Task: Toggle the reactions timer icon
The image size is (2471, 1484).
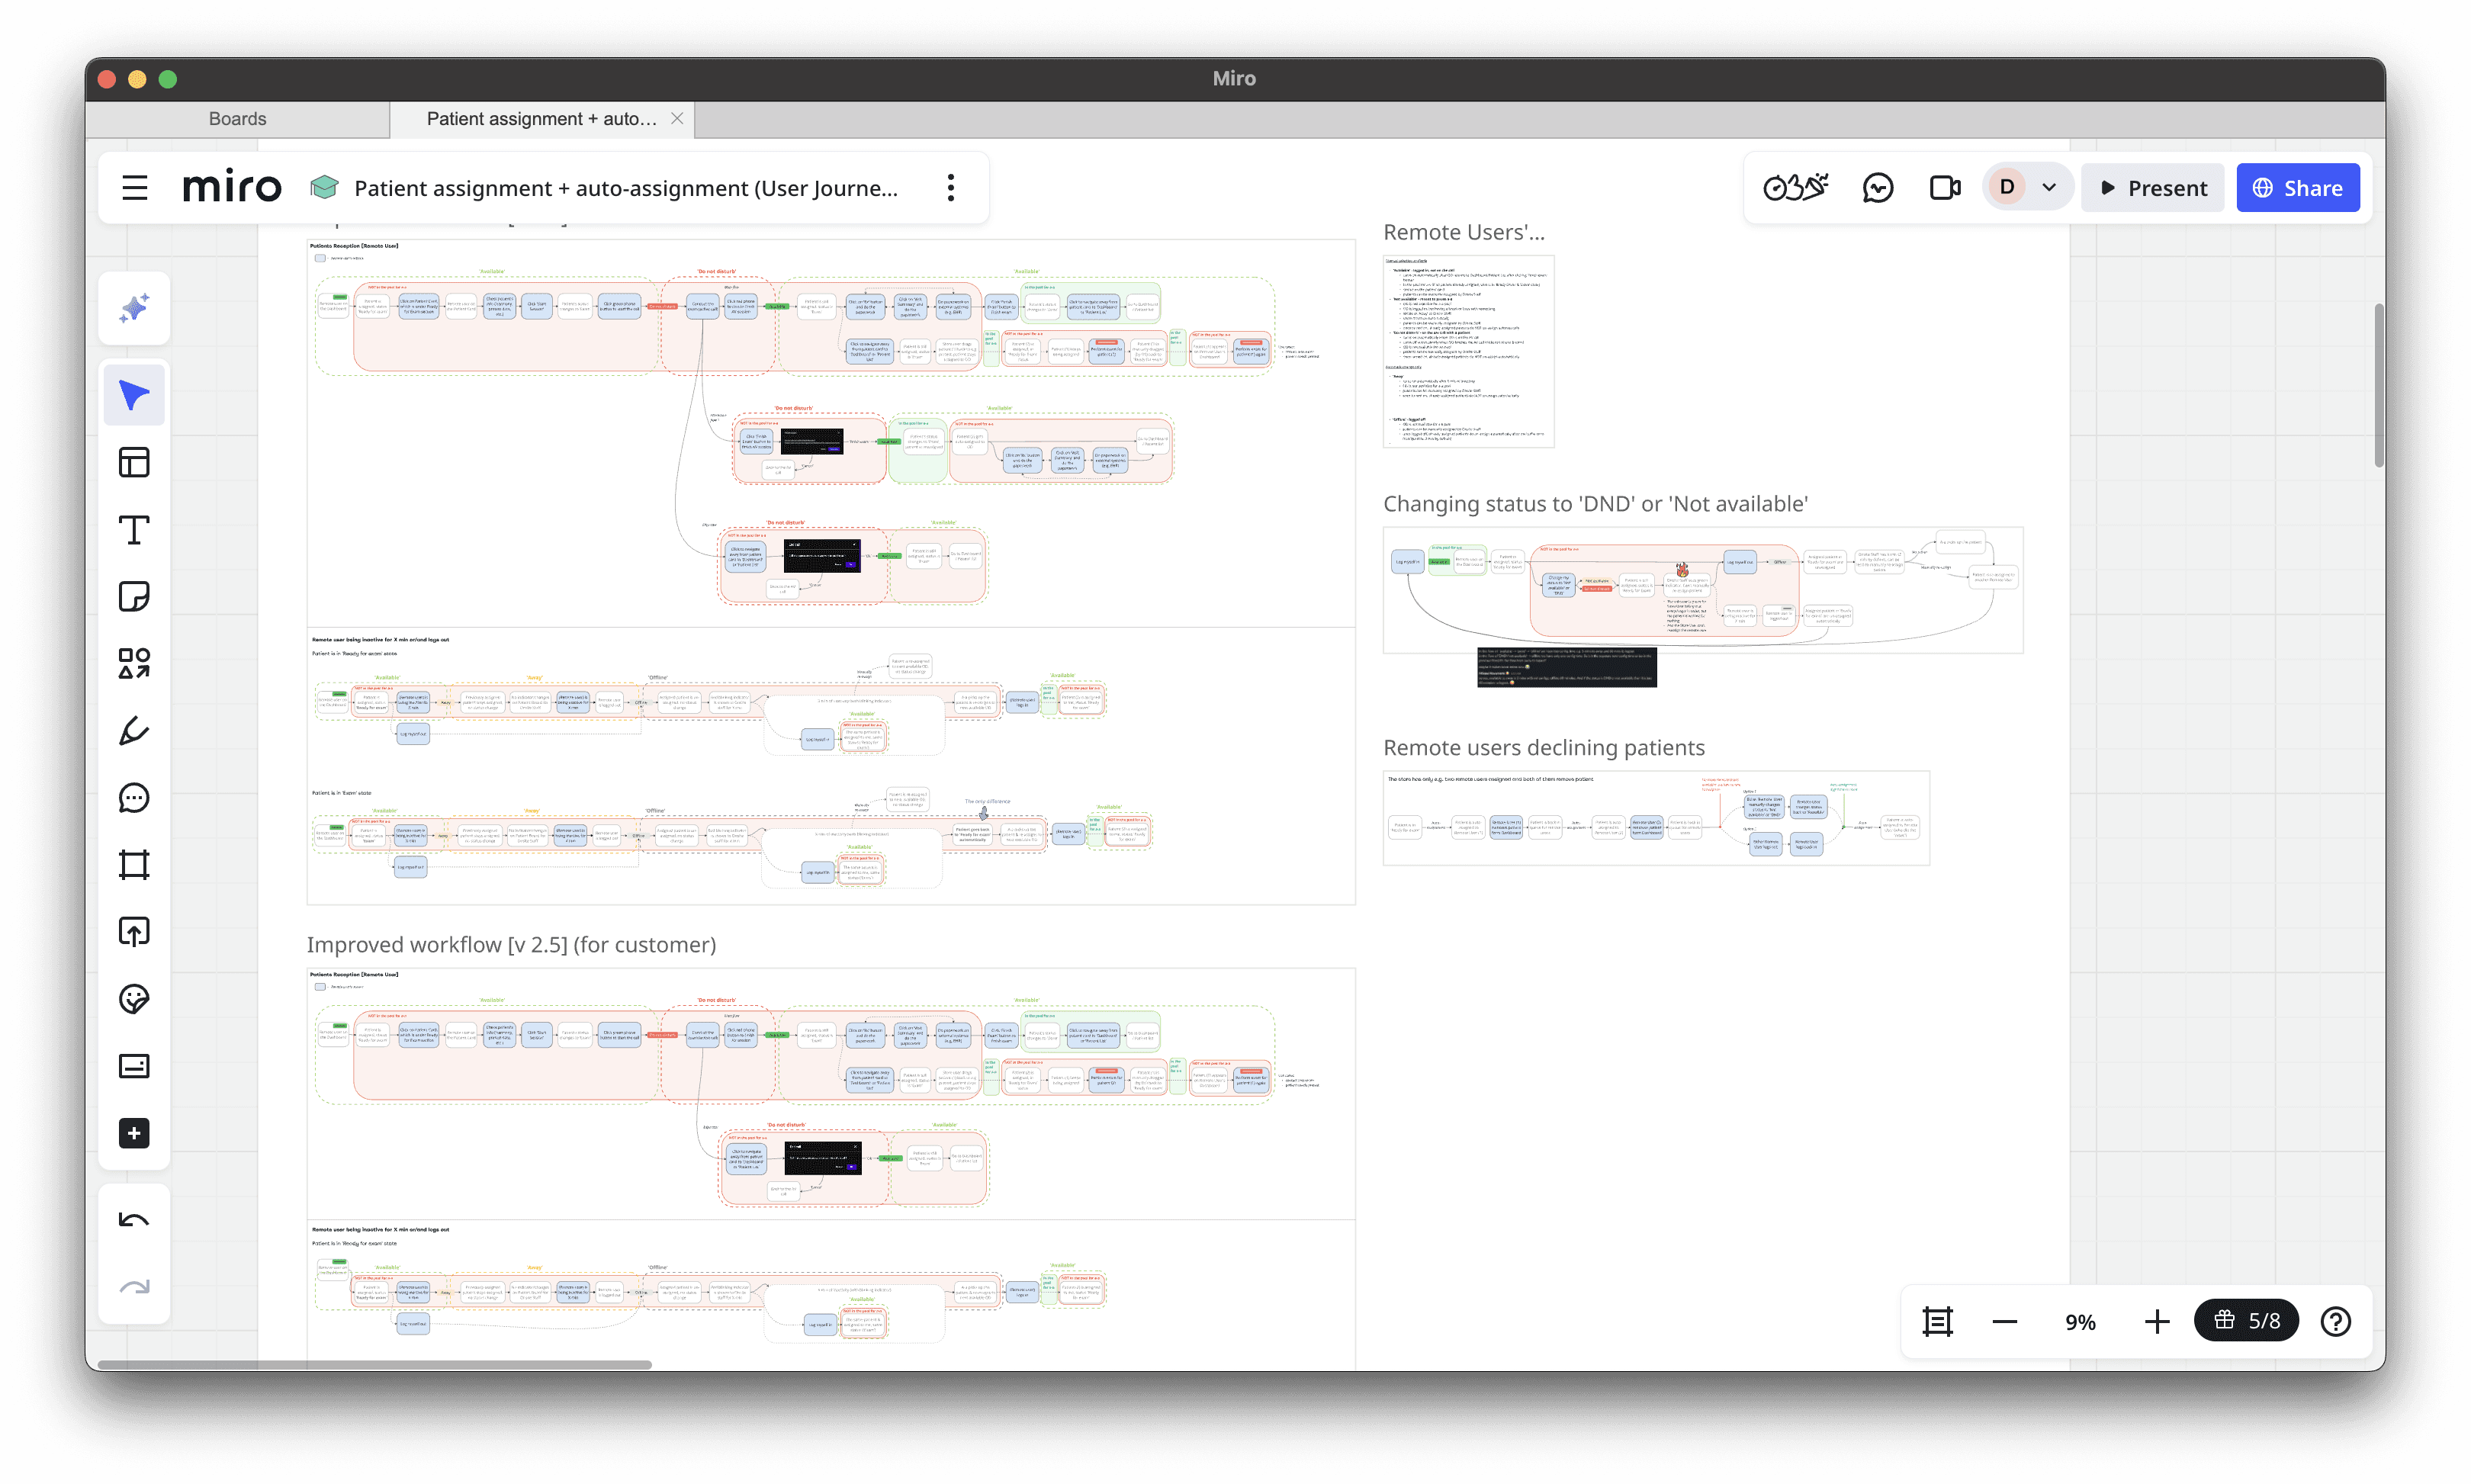Action: 1795,188
